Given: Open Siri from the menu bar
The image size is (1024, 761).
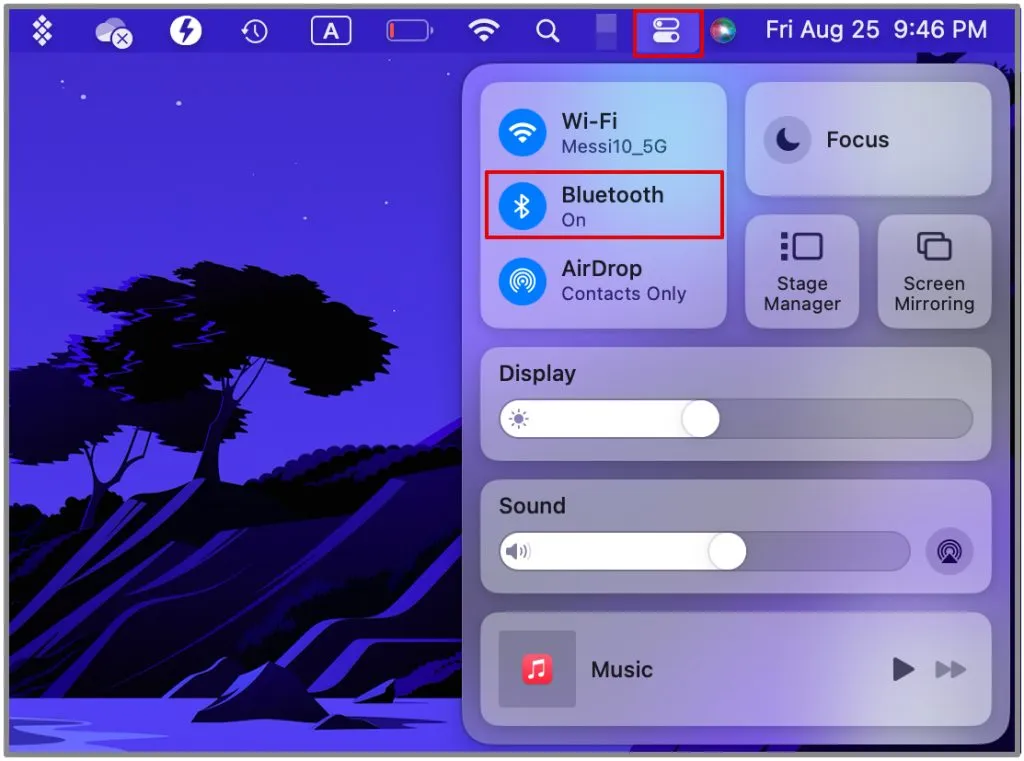Looking at the screenshot, I should [723, 30].
